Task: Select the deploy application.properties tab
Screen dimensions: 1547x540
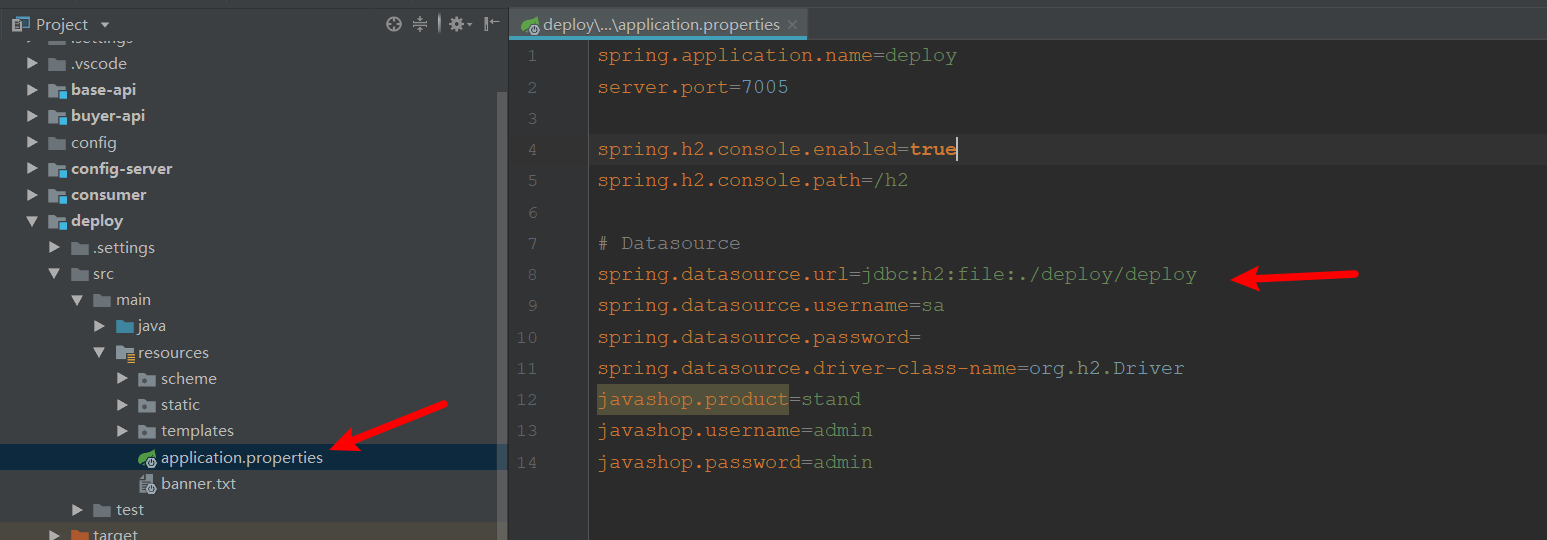Action: (659, 24)
